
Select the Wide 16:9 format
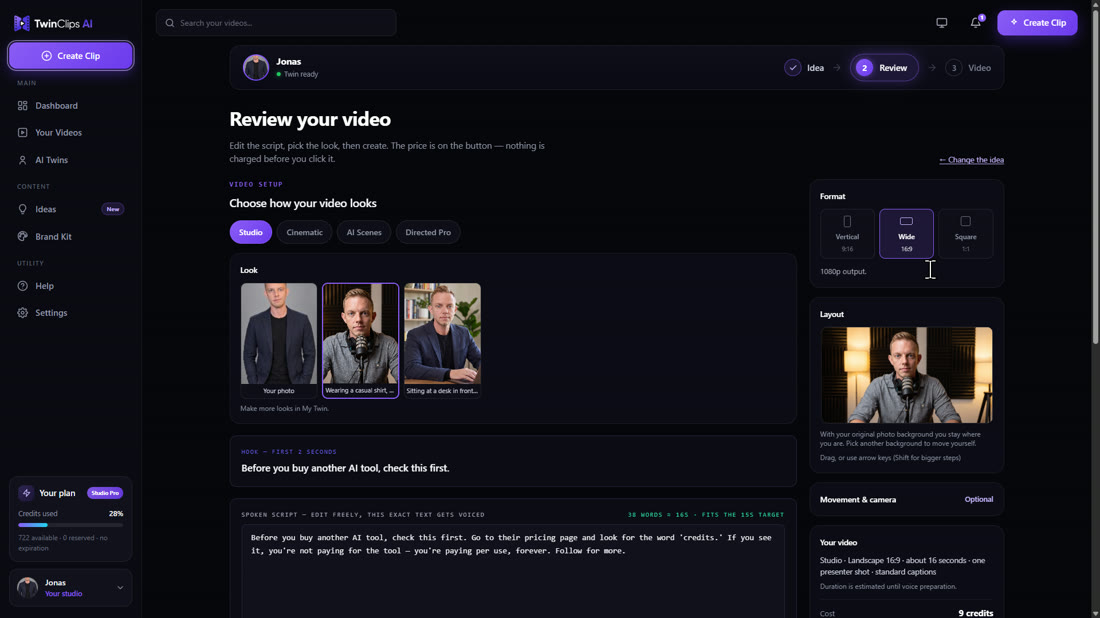(906, 234)
